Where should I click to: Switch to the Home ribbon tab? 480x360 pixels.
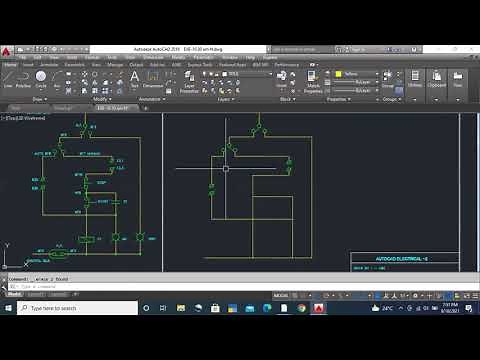pyautogui.click(x=10, y=65)
